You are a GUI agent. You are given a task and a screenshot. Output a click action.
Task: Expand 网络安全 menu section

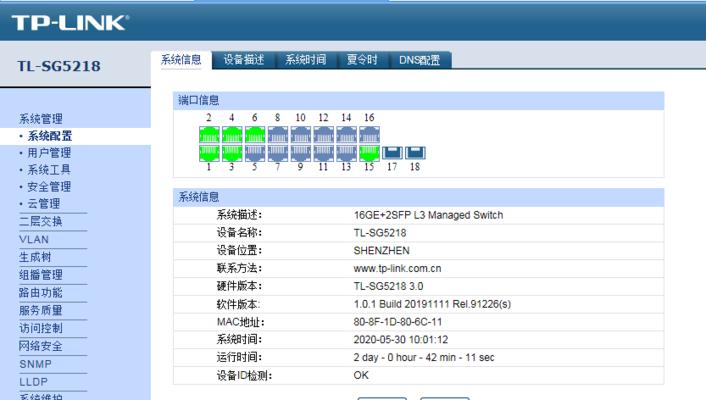pos(41,346)
